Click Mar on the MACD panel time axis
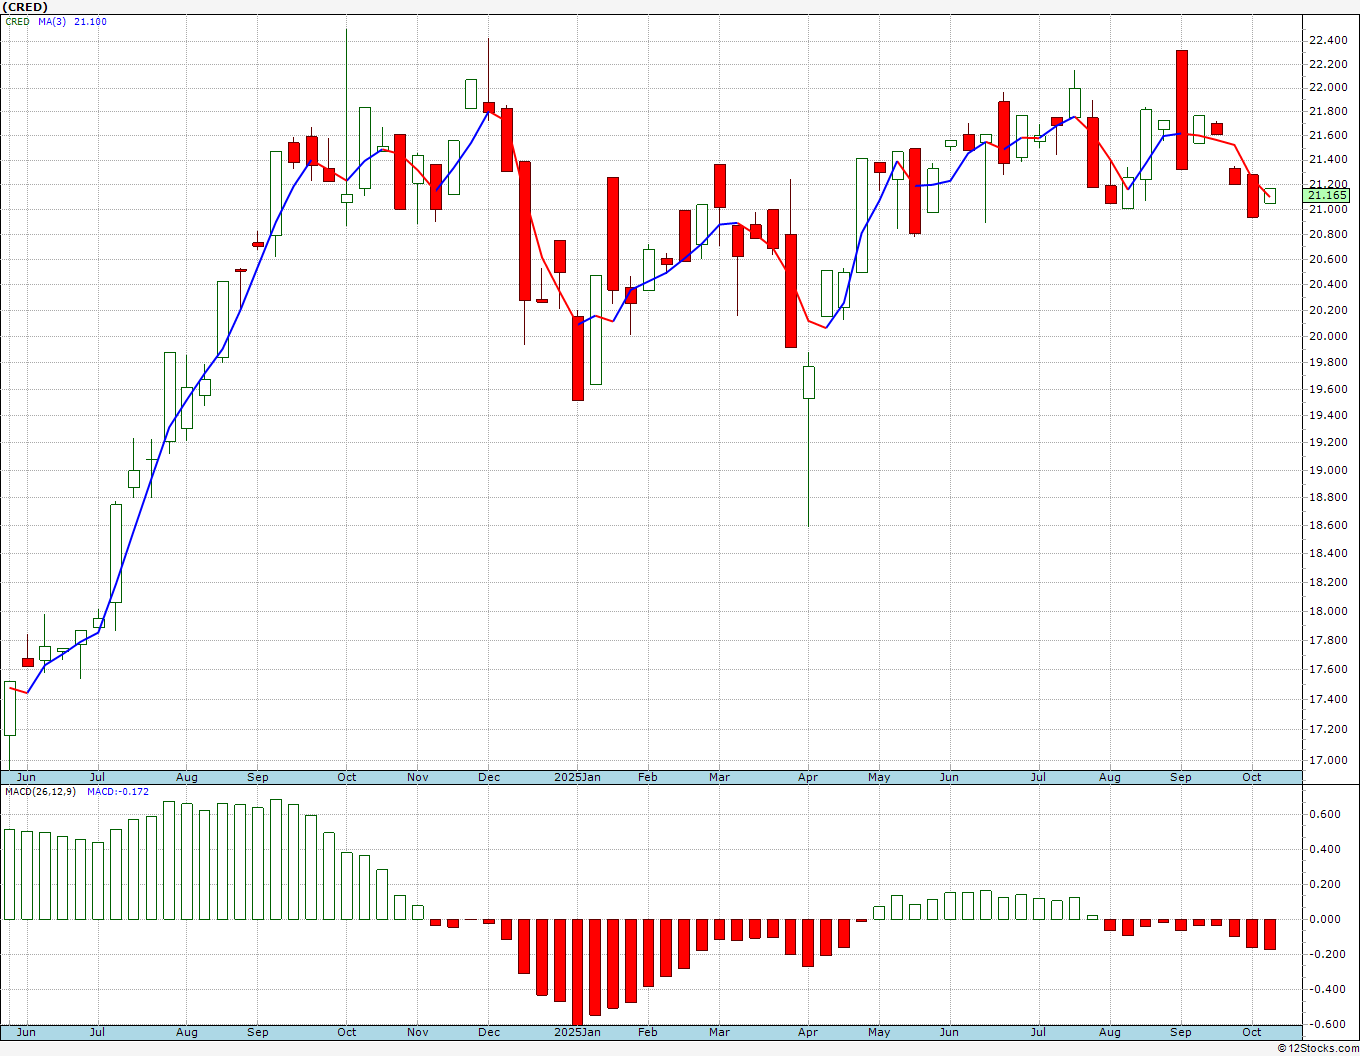1360x1056 pixels. [x=719, y=1032]
